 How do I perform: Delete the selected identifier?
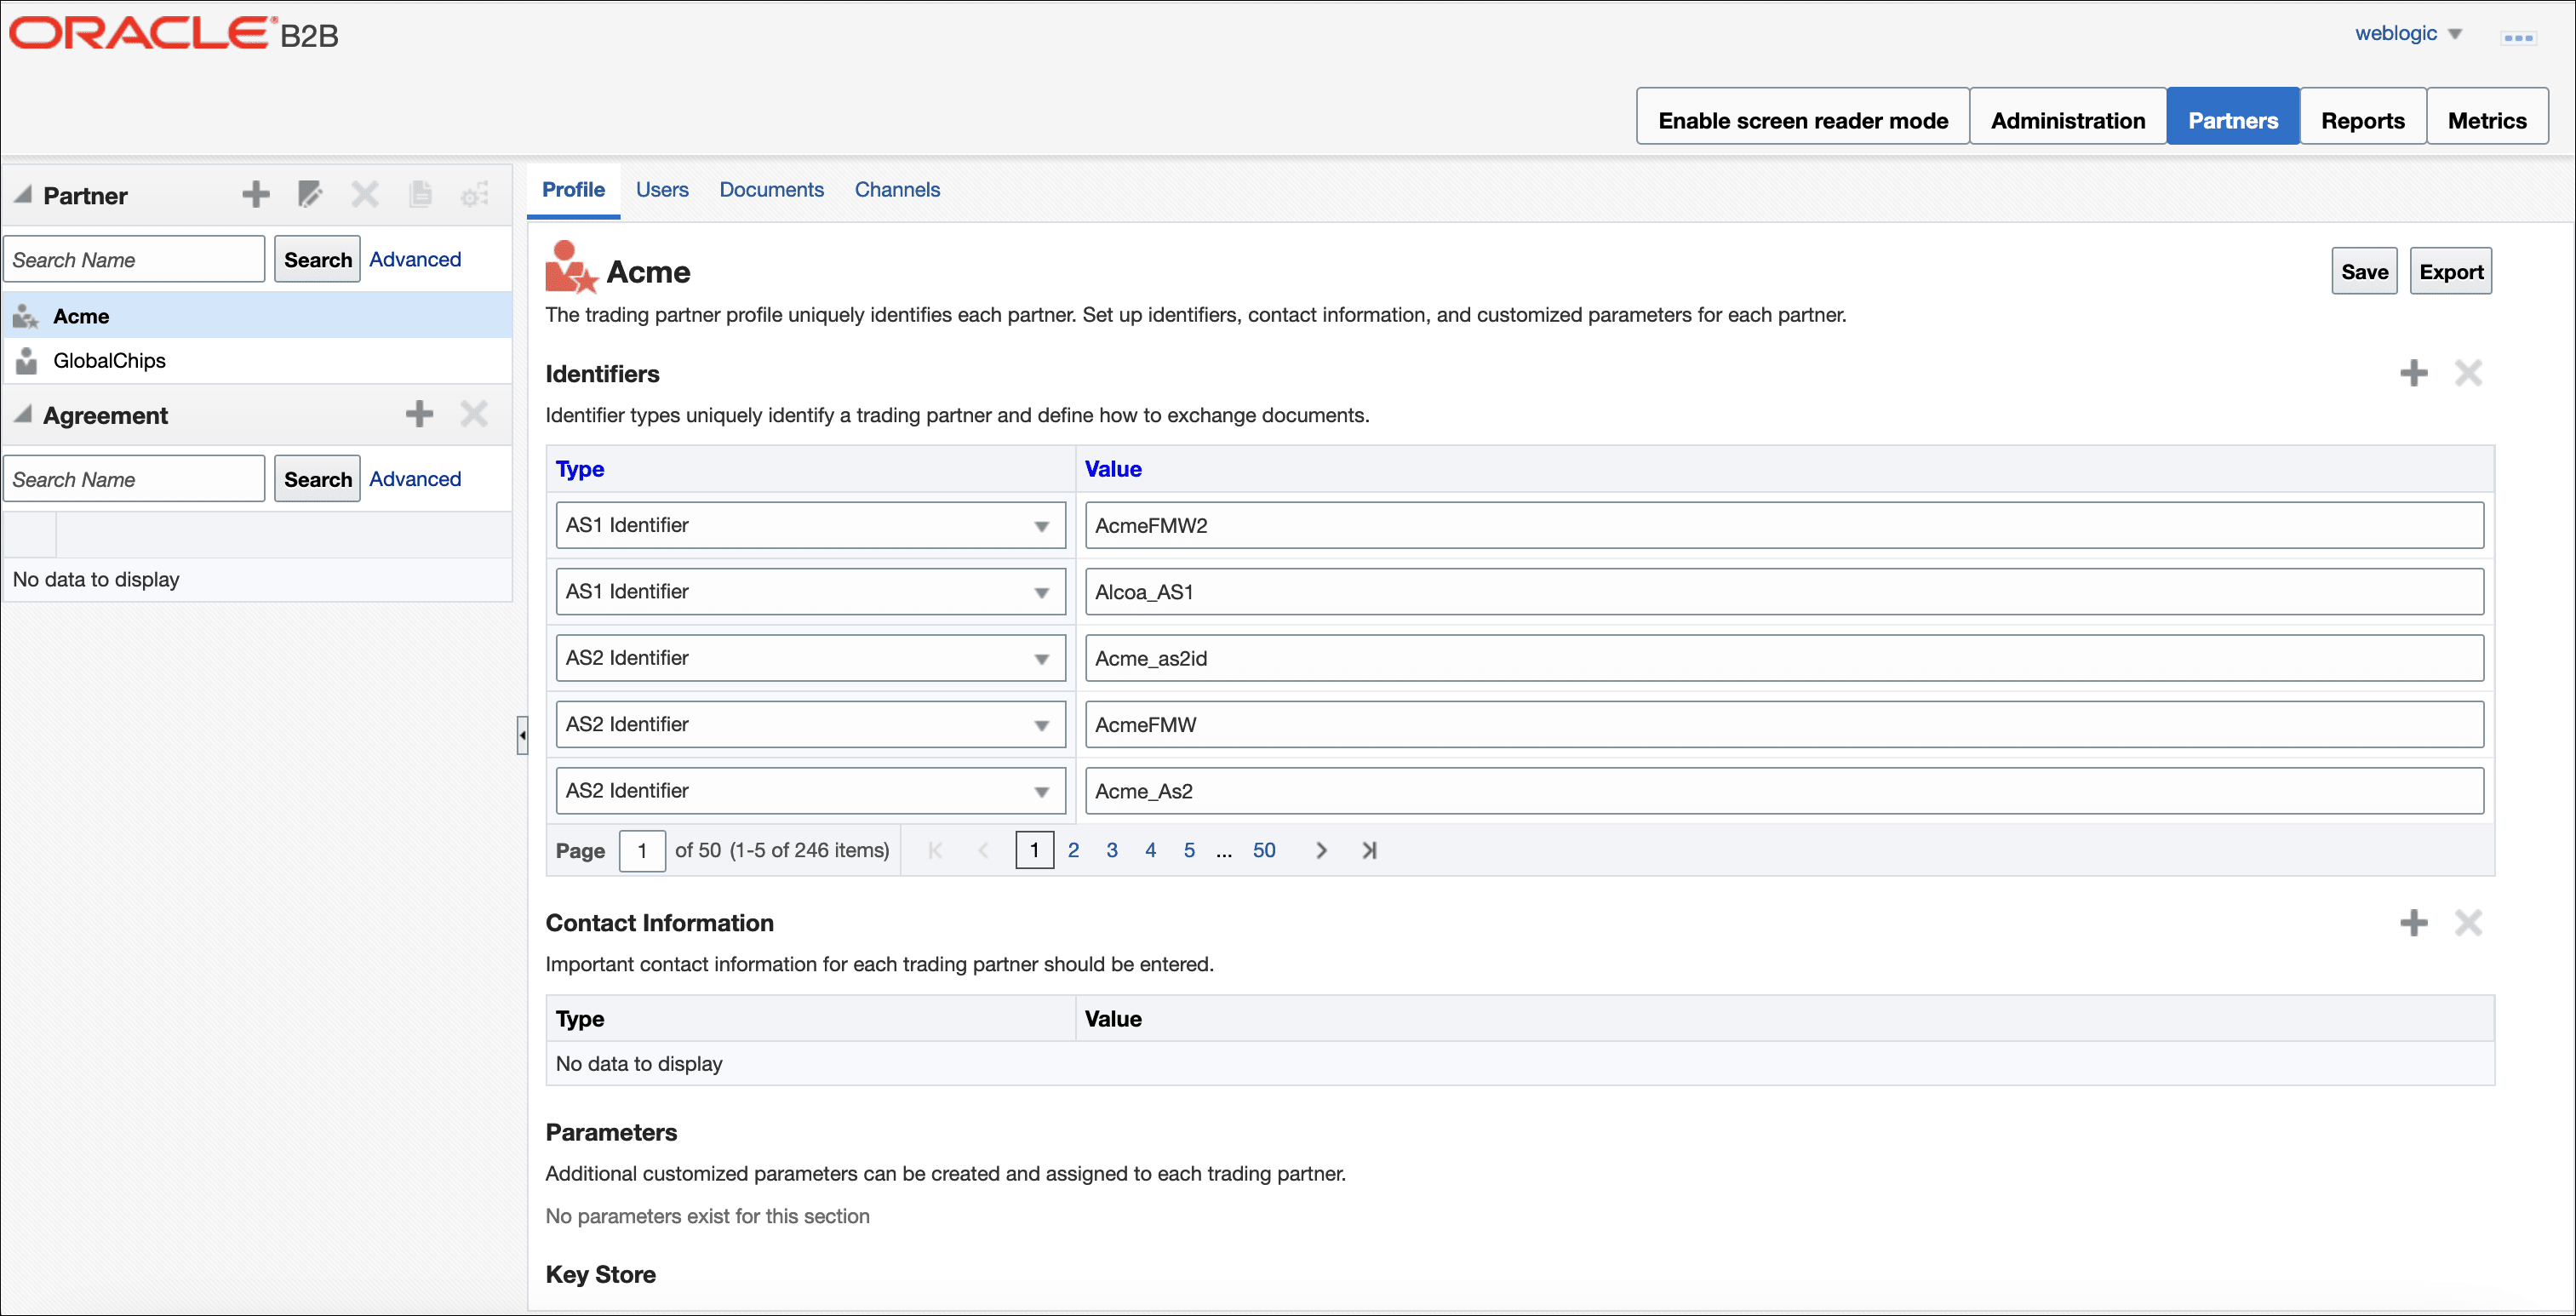(2468, 373)
